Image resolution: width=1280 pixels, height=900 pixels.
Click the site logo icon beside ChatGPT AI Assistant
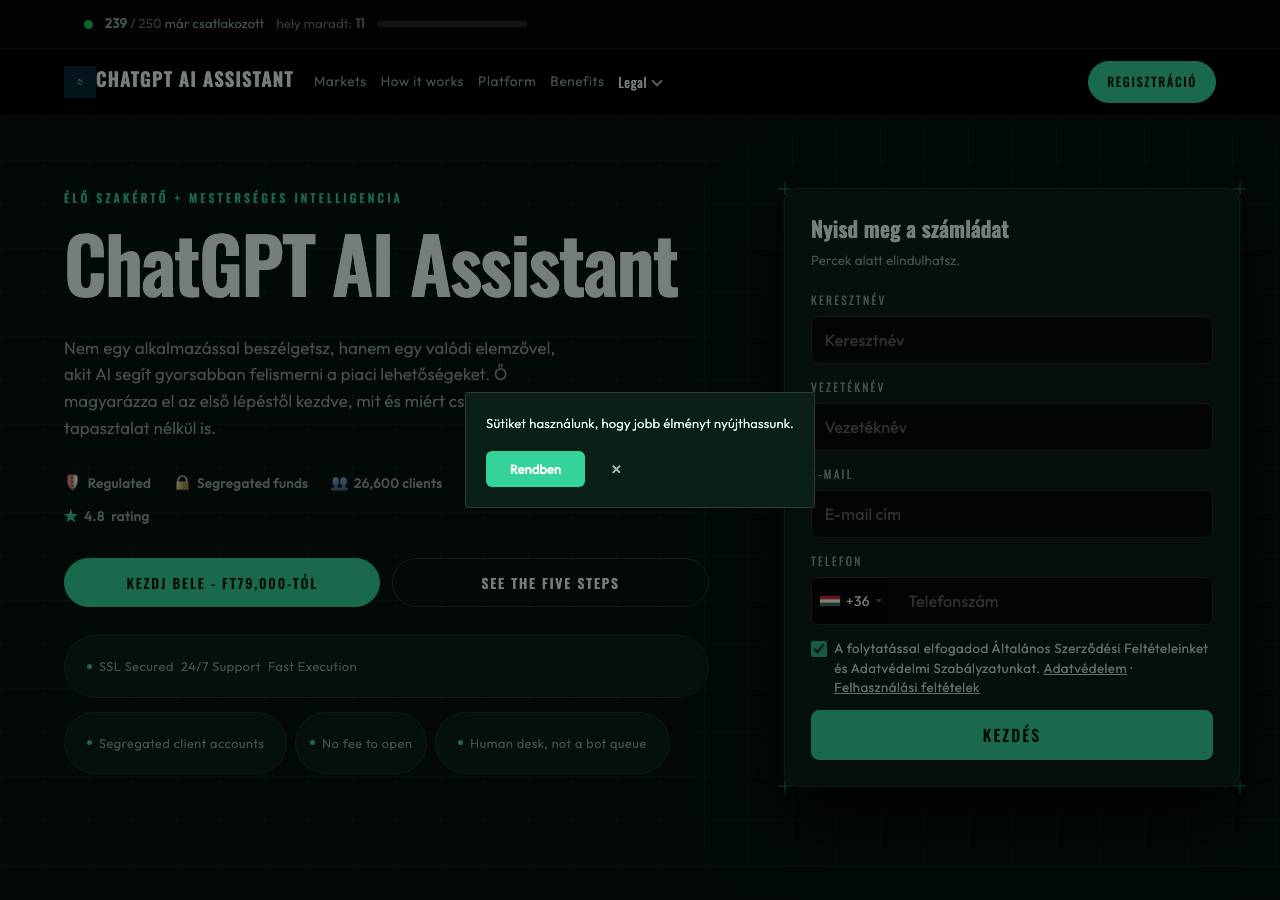(x=80, y=82)
